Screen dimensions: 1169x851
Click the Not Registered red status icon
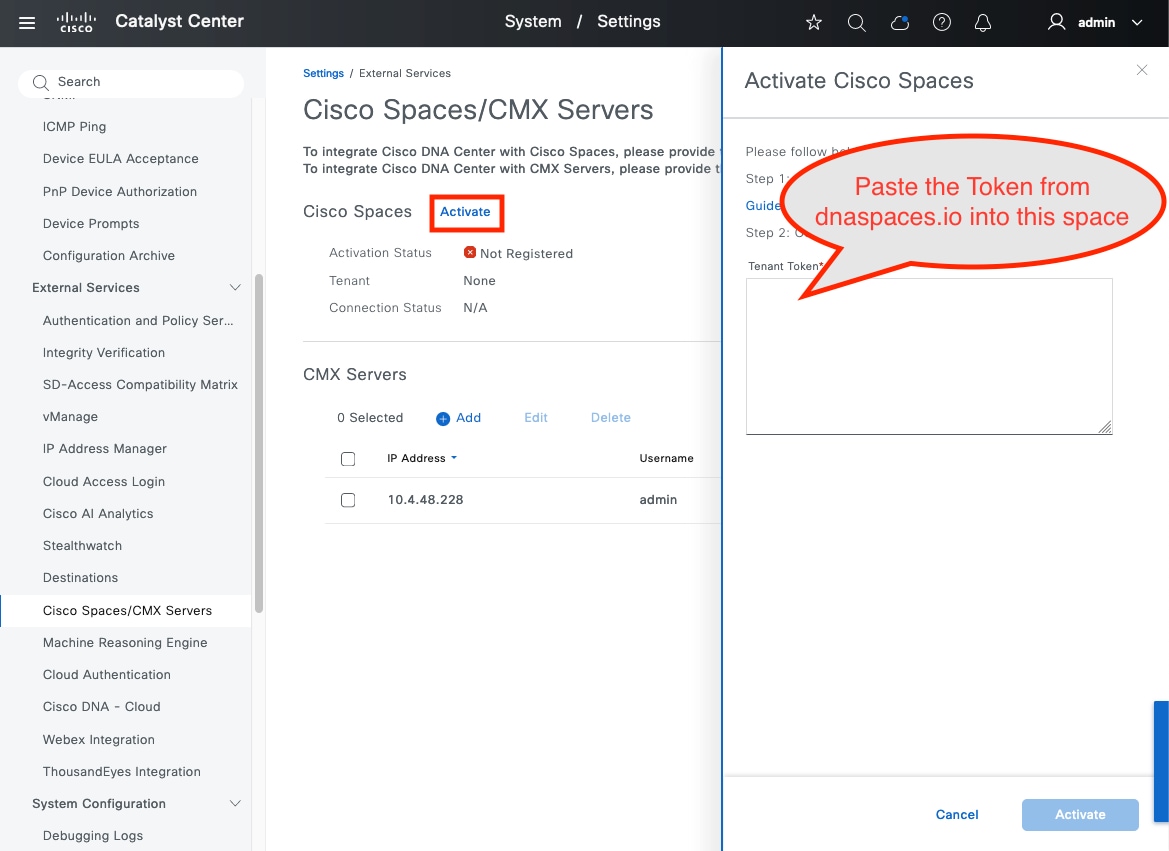[470, 252]
